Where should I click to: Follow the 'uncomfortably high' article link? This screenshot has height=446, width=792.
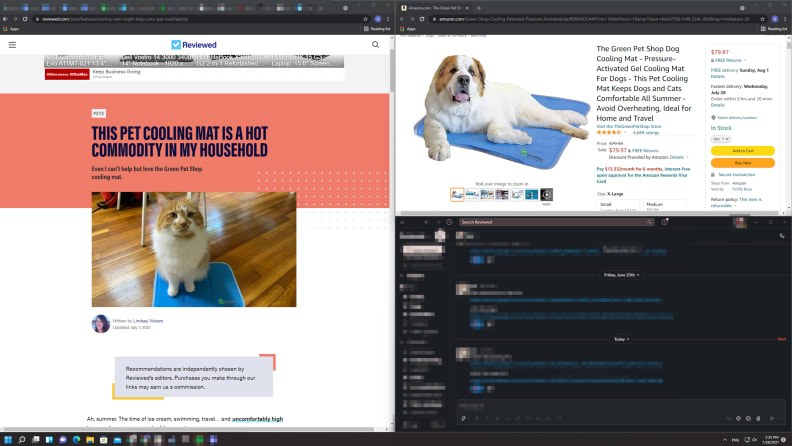[x=258, y=419]
